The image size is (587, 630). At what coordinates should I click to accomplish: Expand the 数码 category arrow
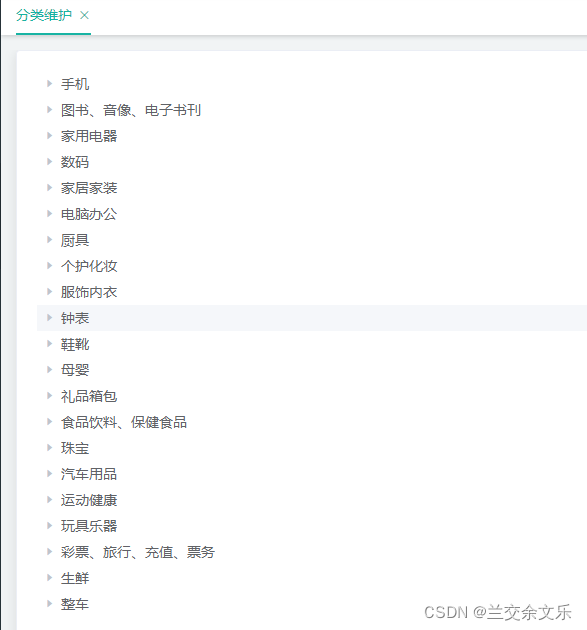[x=49, y=162]
